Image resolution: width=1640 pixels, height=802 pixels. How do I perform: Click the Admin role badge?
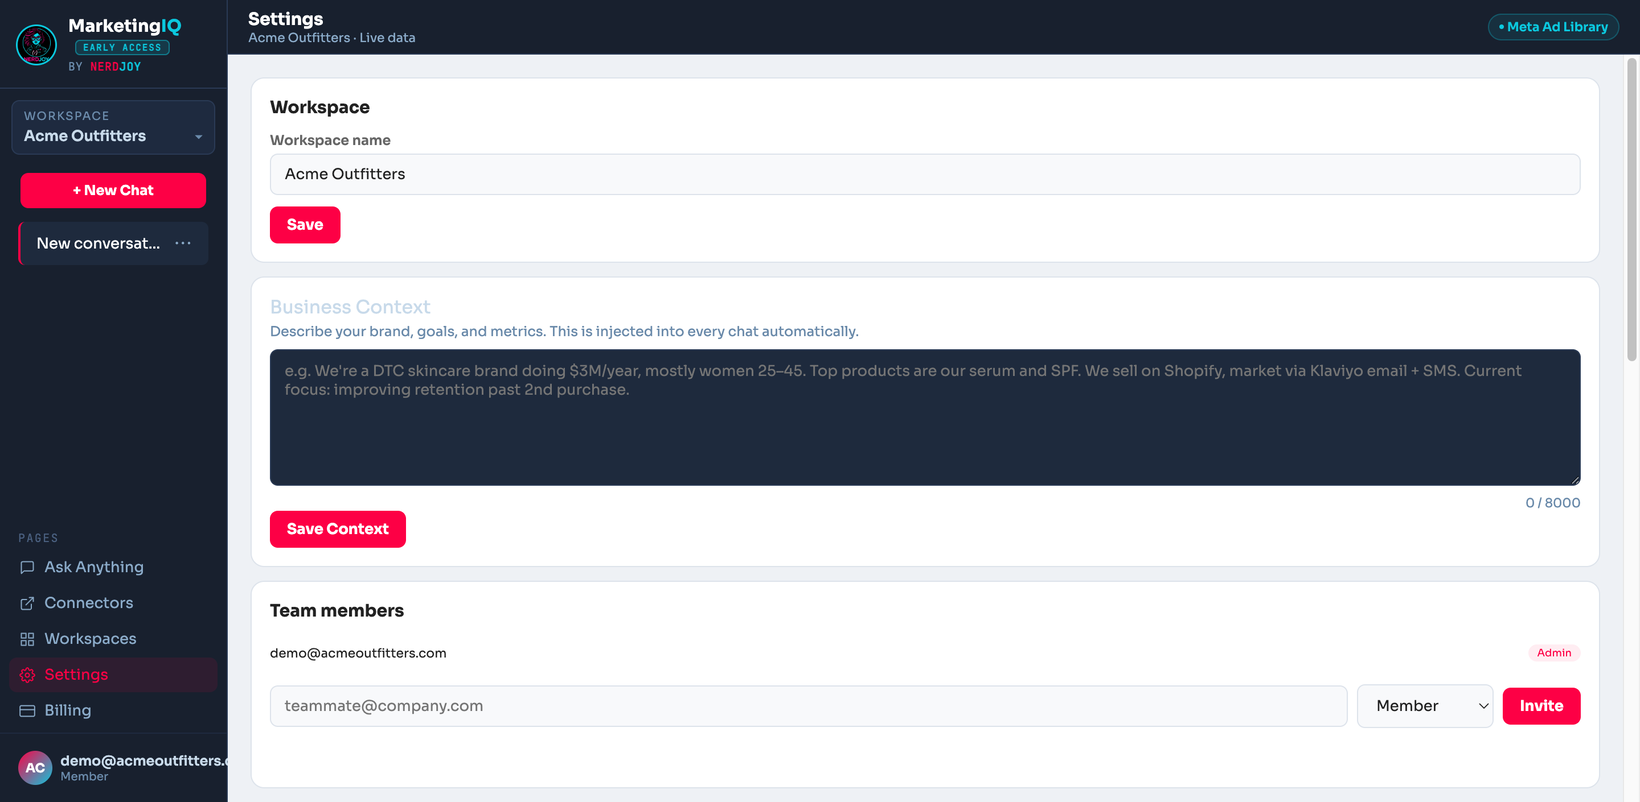1554,653
